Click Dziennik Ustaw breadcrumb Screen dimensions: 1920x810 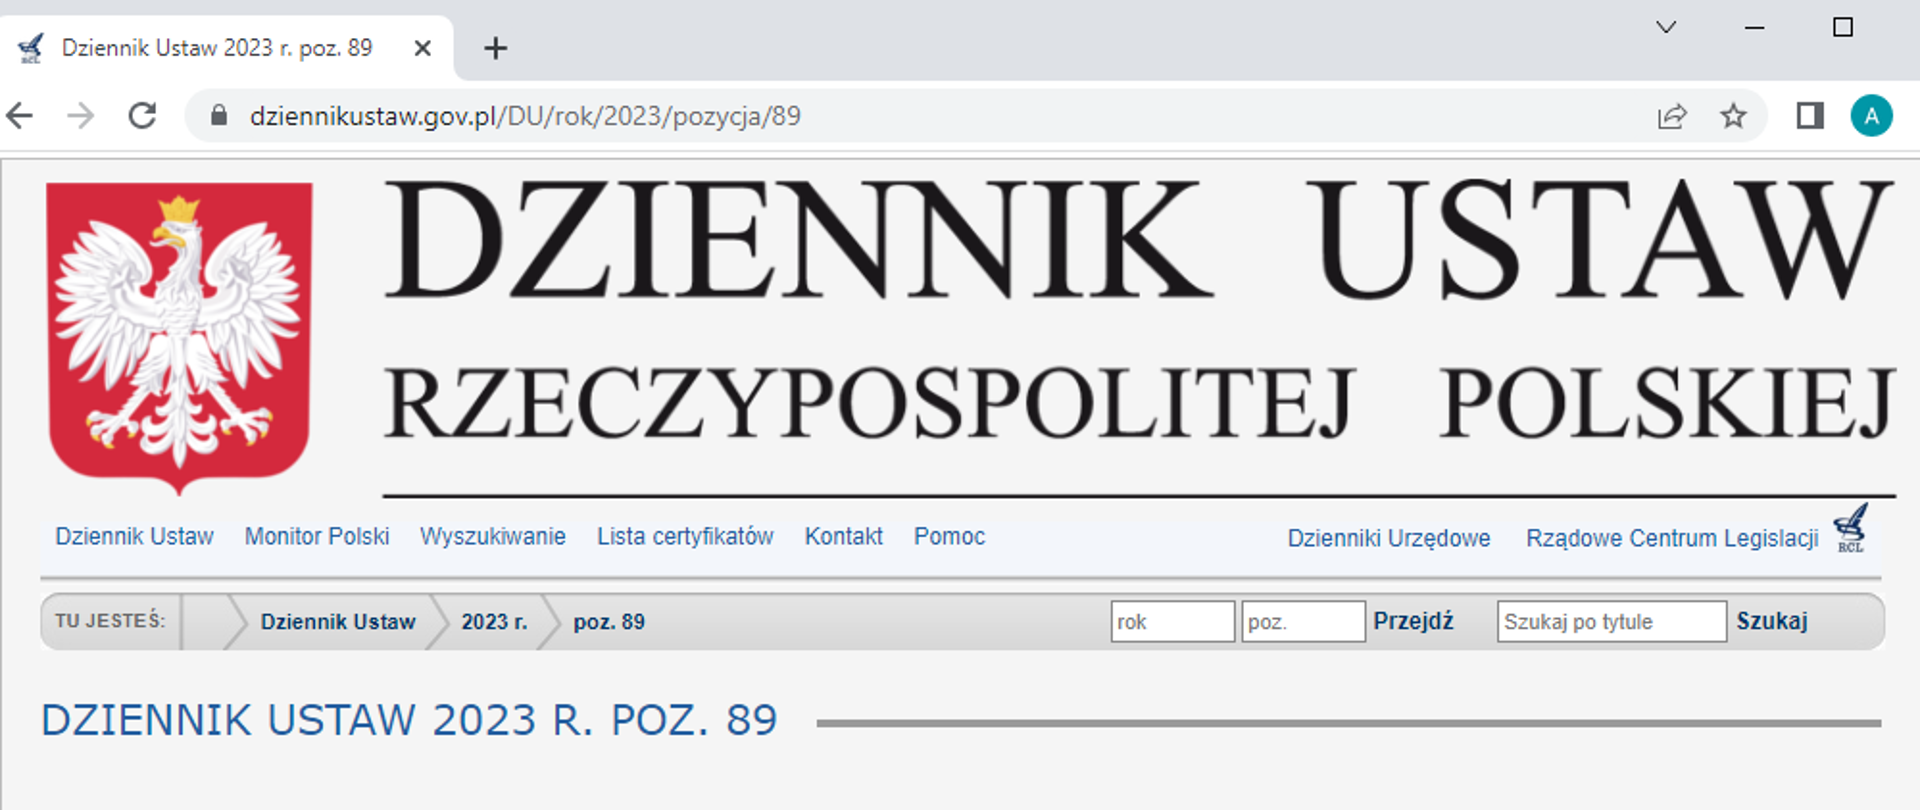point(338,622)
